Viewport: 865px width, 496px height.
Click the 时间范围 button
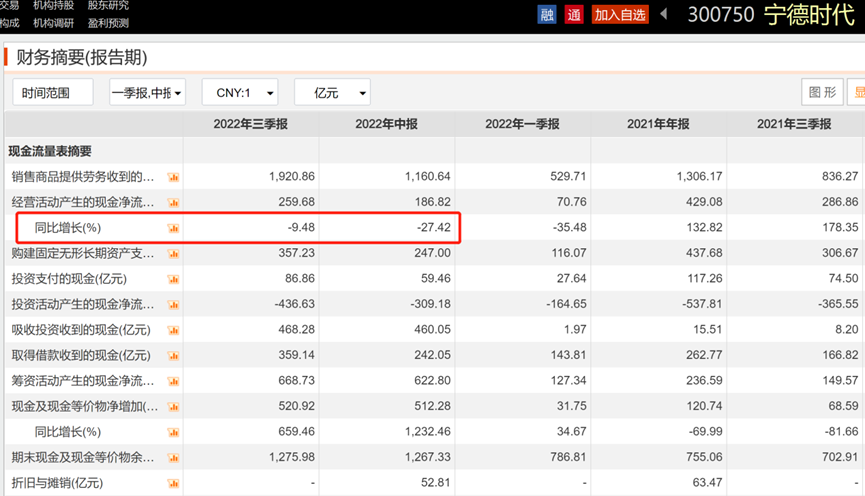[52, 92]
